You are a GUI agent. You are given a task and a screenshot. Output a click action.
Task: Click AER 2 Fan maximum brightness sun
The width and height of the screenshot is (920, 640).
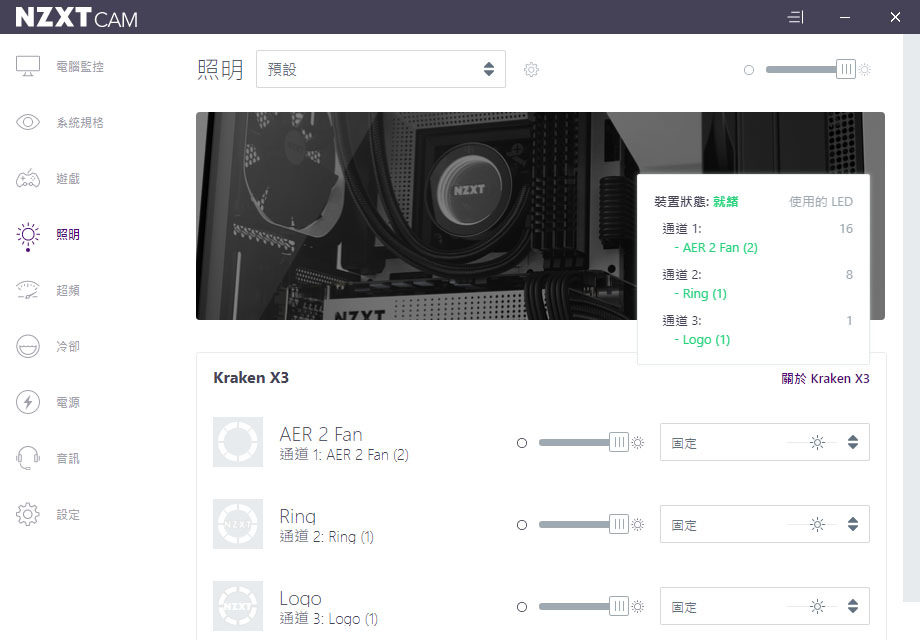638,443
